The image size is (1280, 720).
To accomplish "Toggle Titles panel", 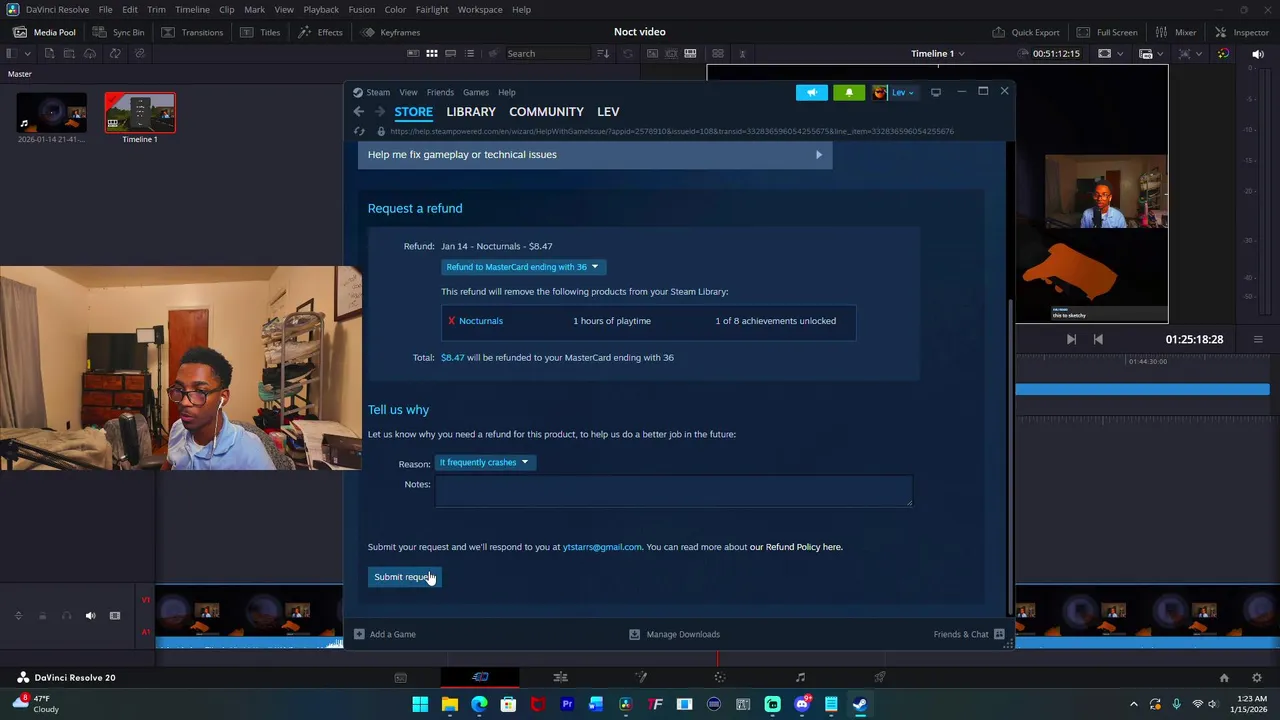I will point(260,32).
